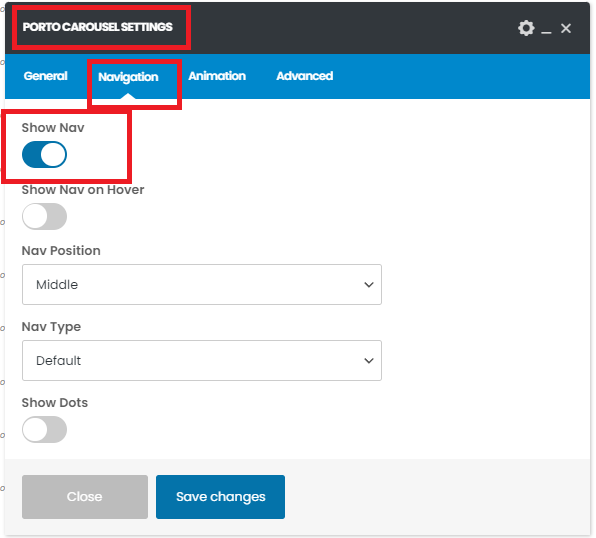Minimize the Porto Carousel Settings panel
This screenshot has width=596, height=538.
tap(546, 33)
